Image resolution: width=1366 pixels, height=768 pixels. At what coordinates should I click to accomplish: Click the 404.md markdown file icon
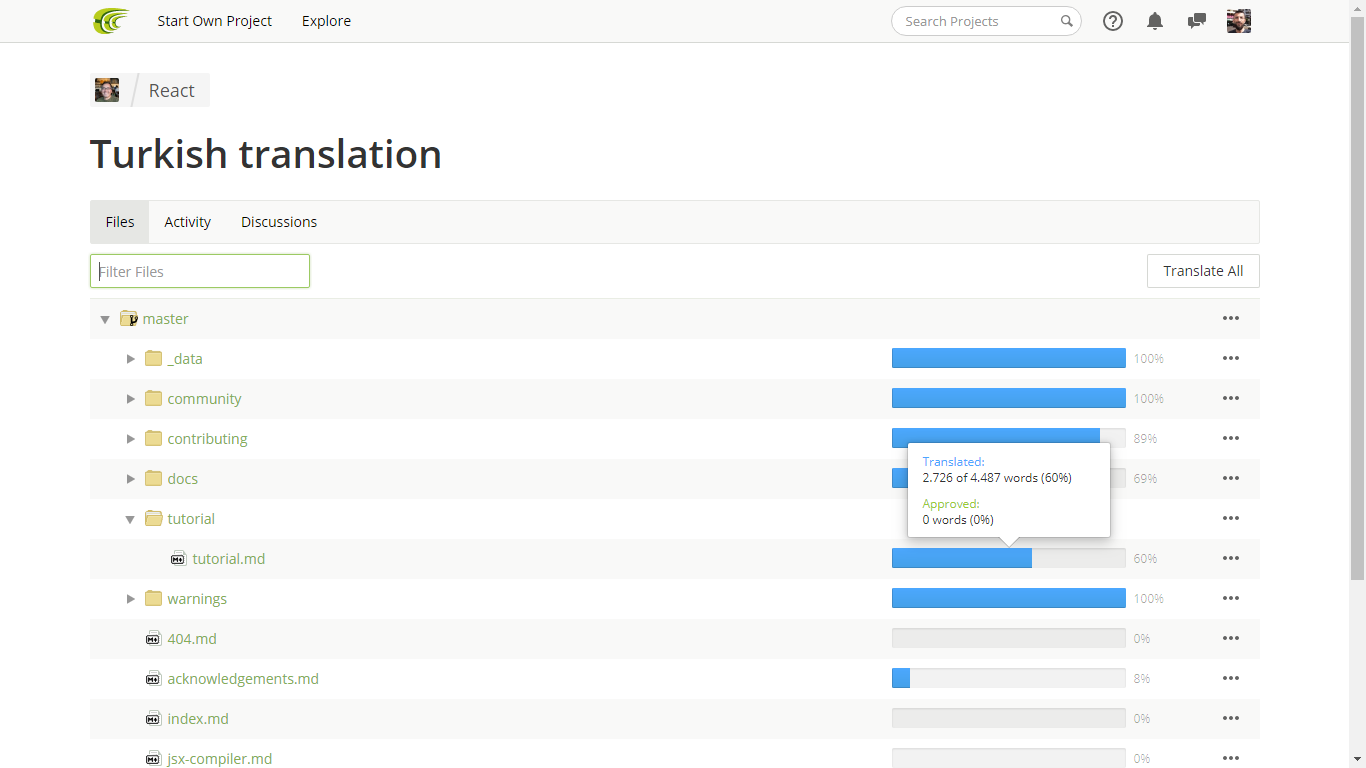coord(153,638)
